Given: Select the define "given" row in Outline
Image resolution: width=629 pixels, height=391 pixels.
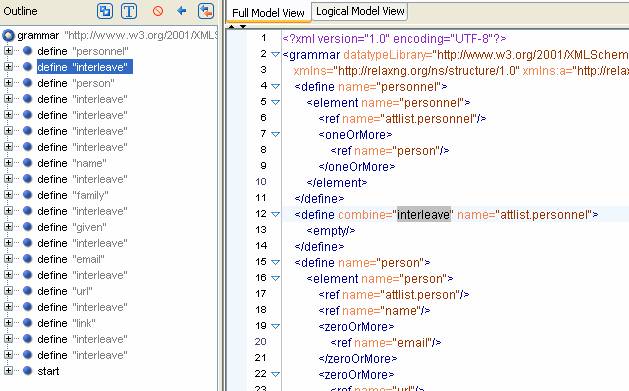Looking at the screenshot, I should point(72,227).
